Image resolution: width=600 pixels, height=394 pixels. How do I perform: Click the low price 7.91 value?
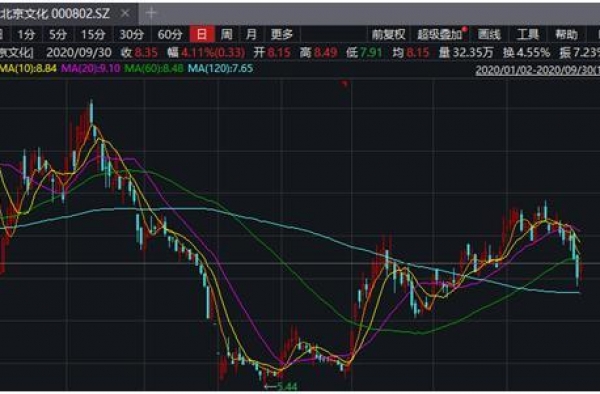(370, 52)
